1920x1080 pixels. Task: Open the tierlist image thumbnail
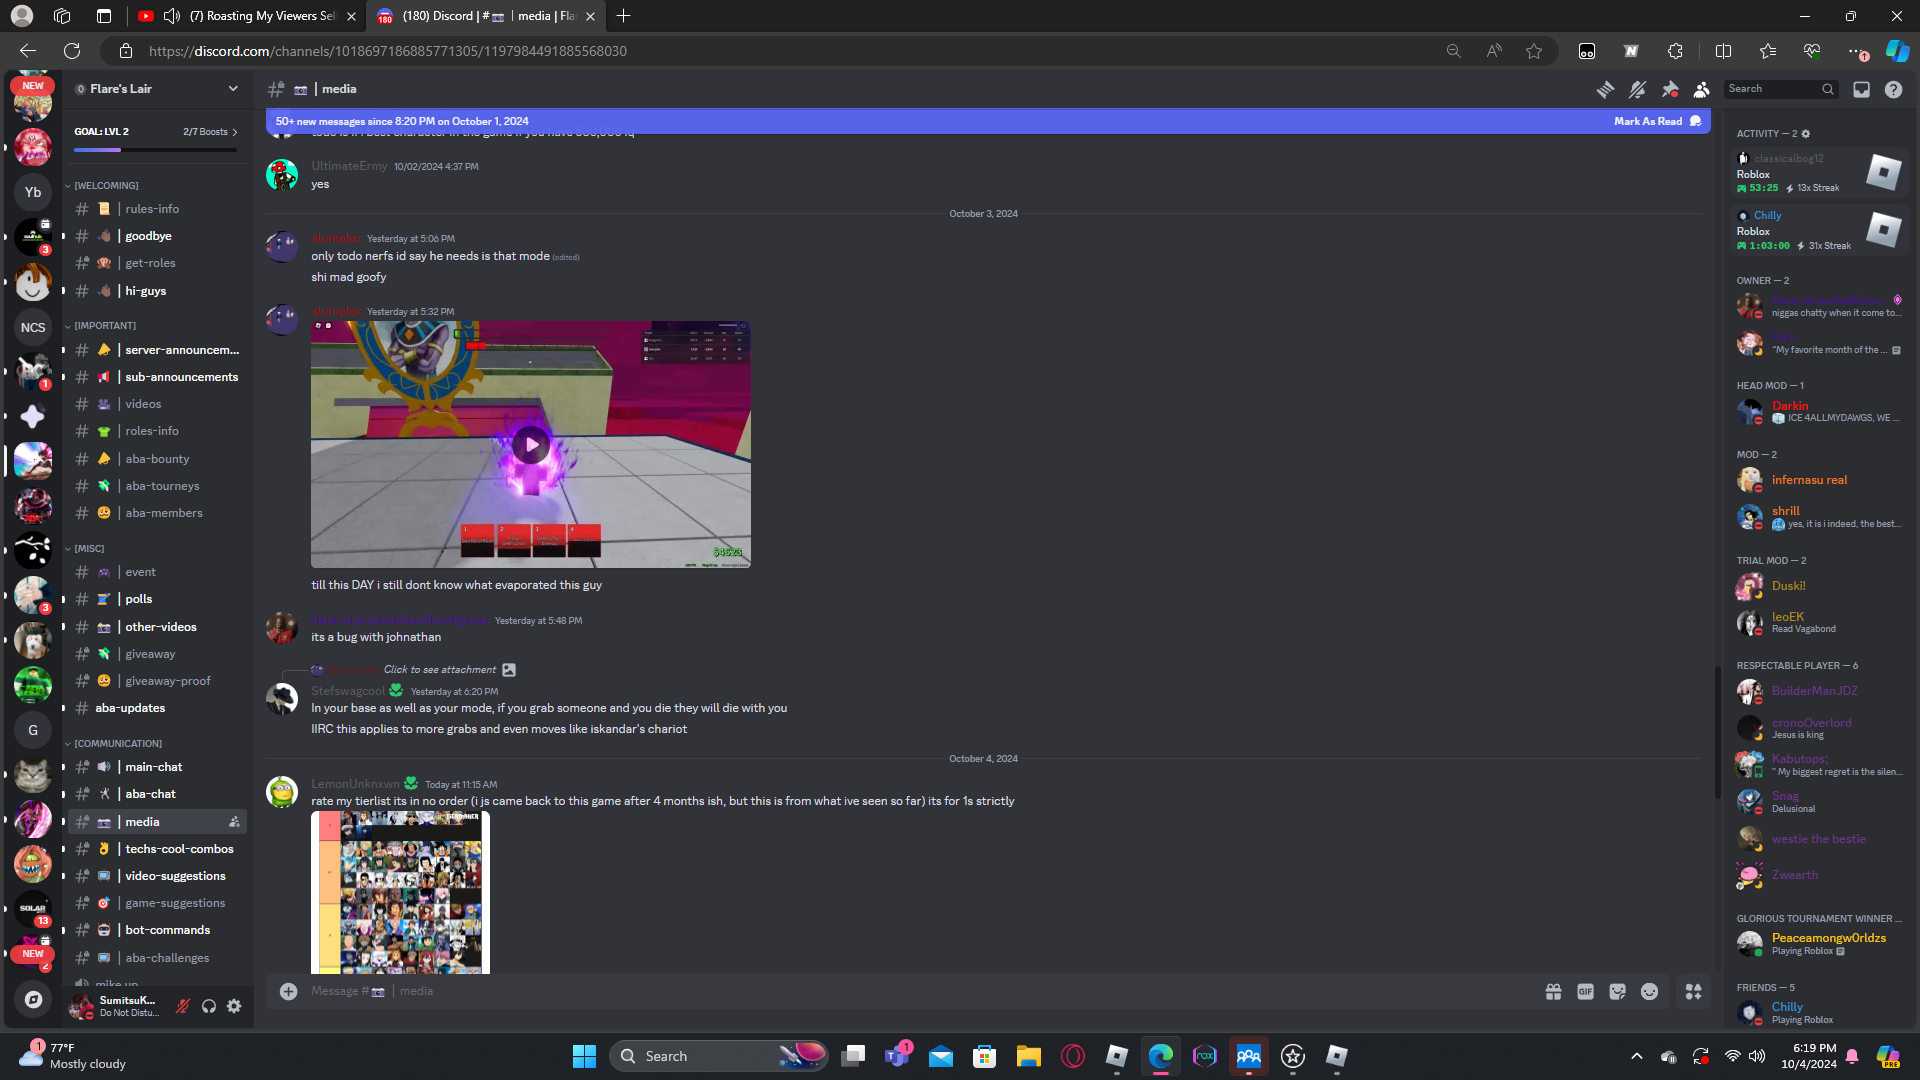[400, 892]
